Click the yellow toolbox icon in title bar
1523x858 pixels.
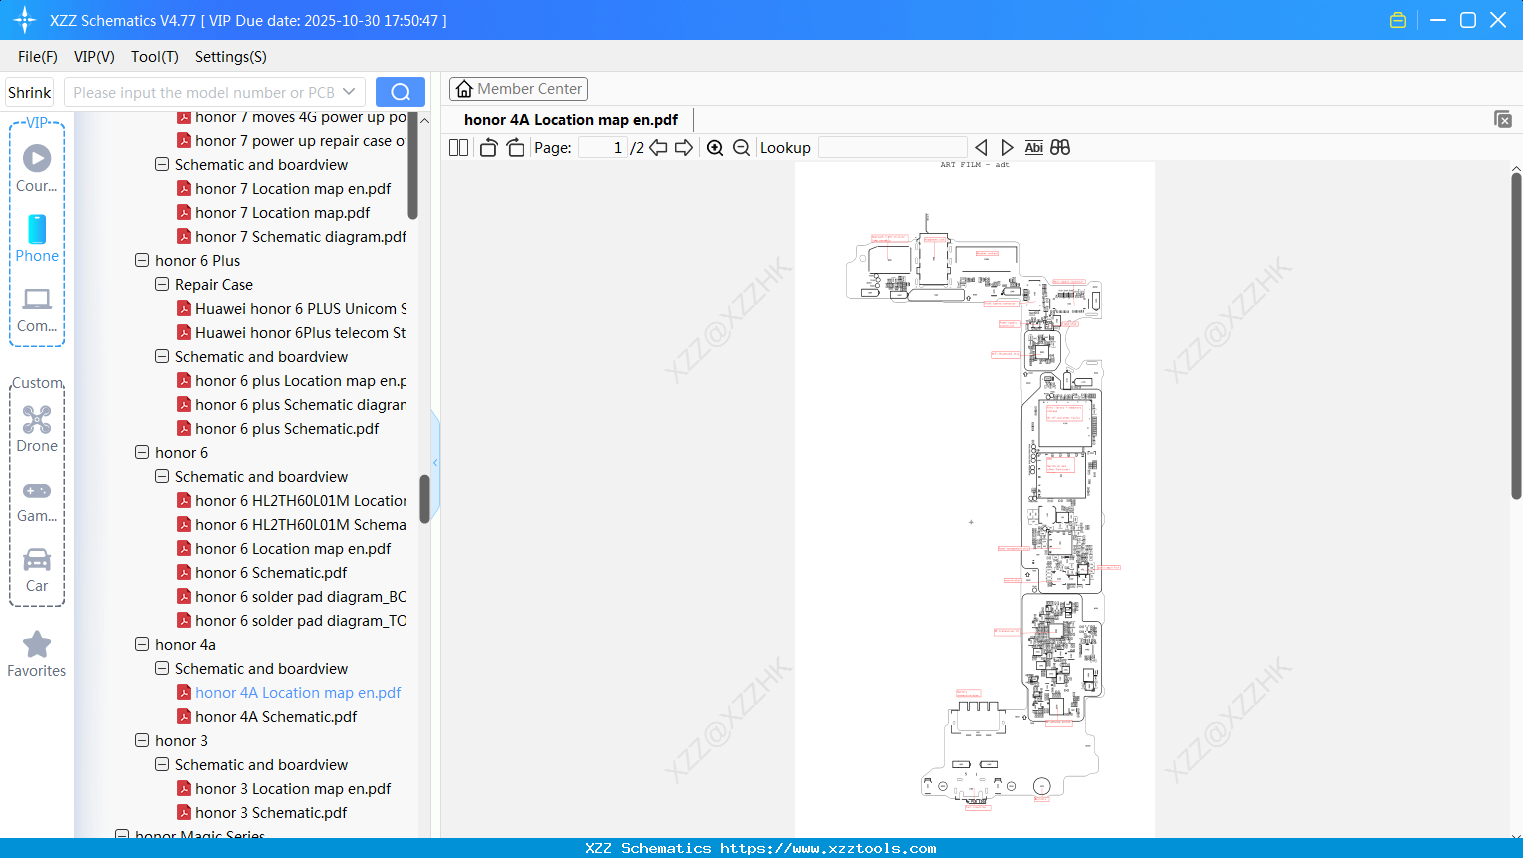click(x=1398, y=20)
